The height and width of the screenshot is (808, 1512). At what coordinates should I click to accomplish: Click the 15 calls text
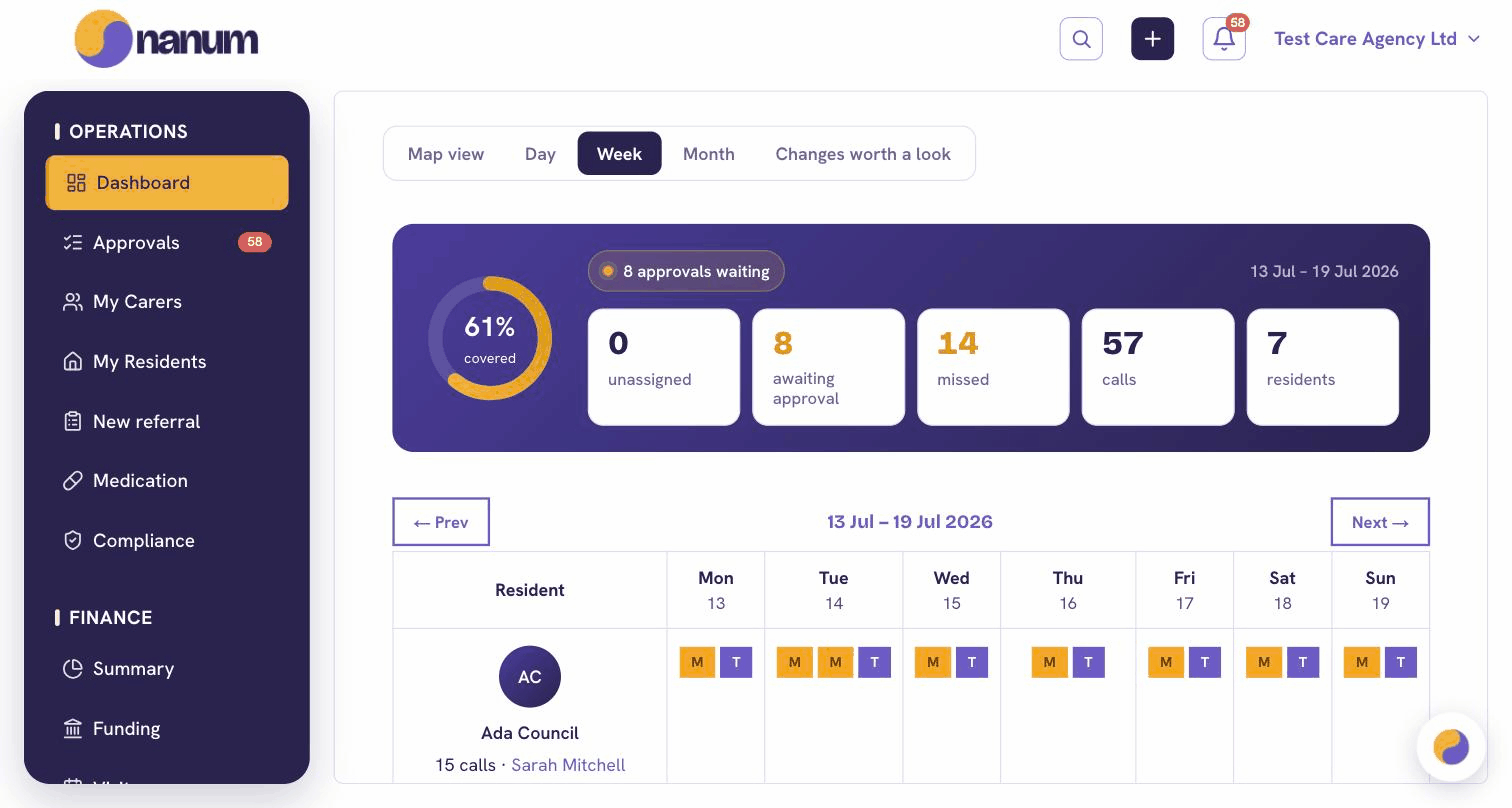pyautogui.click(x=465, y=765)
